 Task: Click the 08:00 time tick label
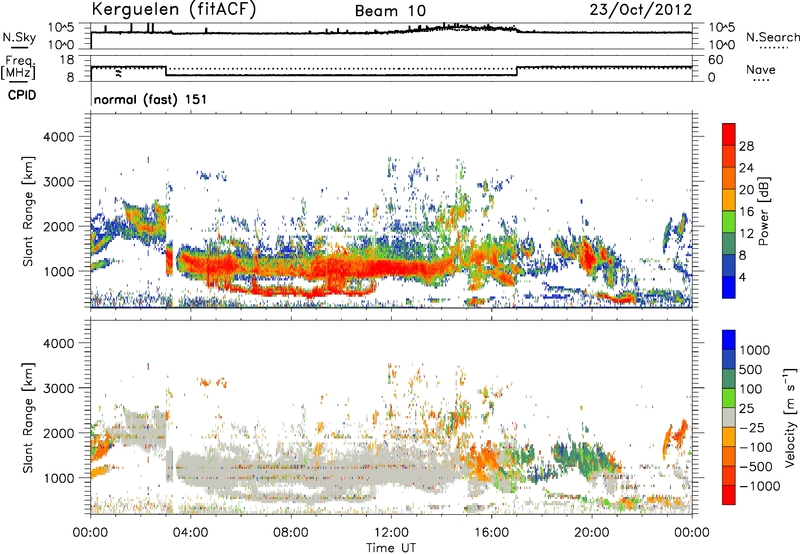pos(291,533)
